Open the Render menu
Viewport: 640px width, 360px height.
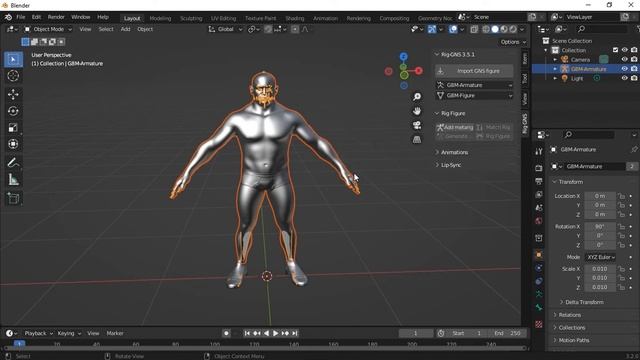pyautogui.click(x=56, y=17)
